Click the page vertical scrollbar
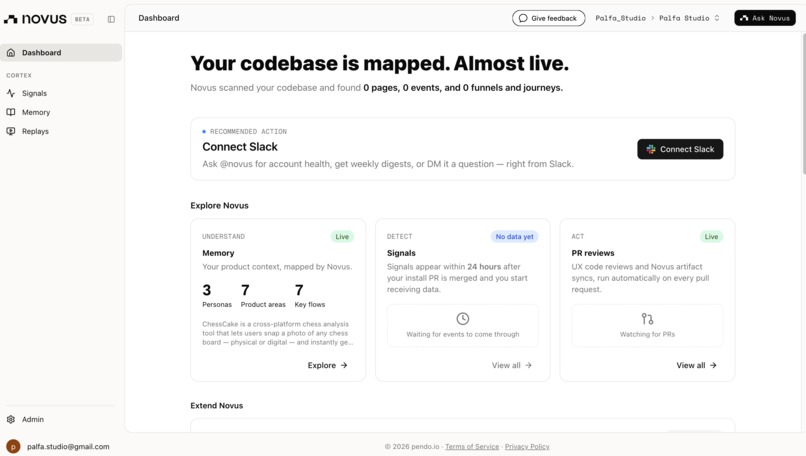Image resolution: width=806 pixels, height=456 pixels. coord(803,104)
